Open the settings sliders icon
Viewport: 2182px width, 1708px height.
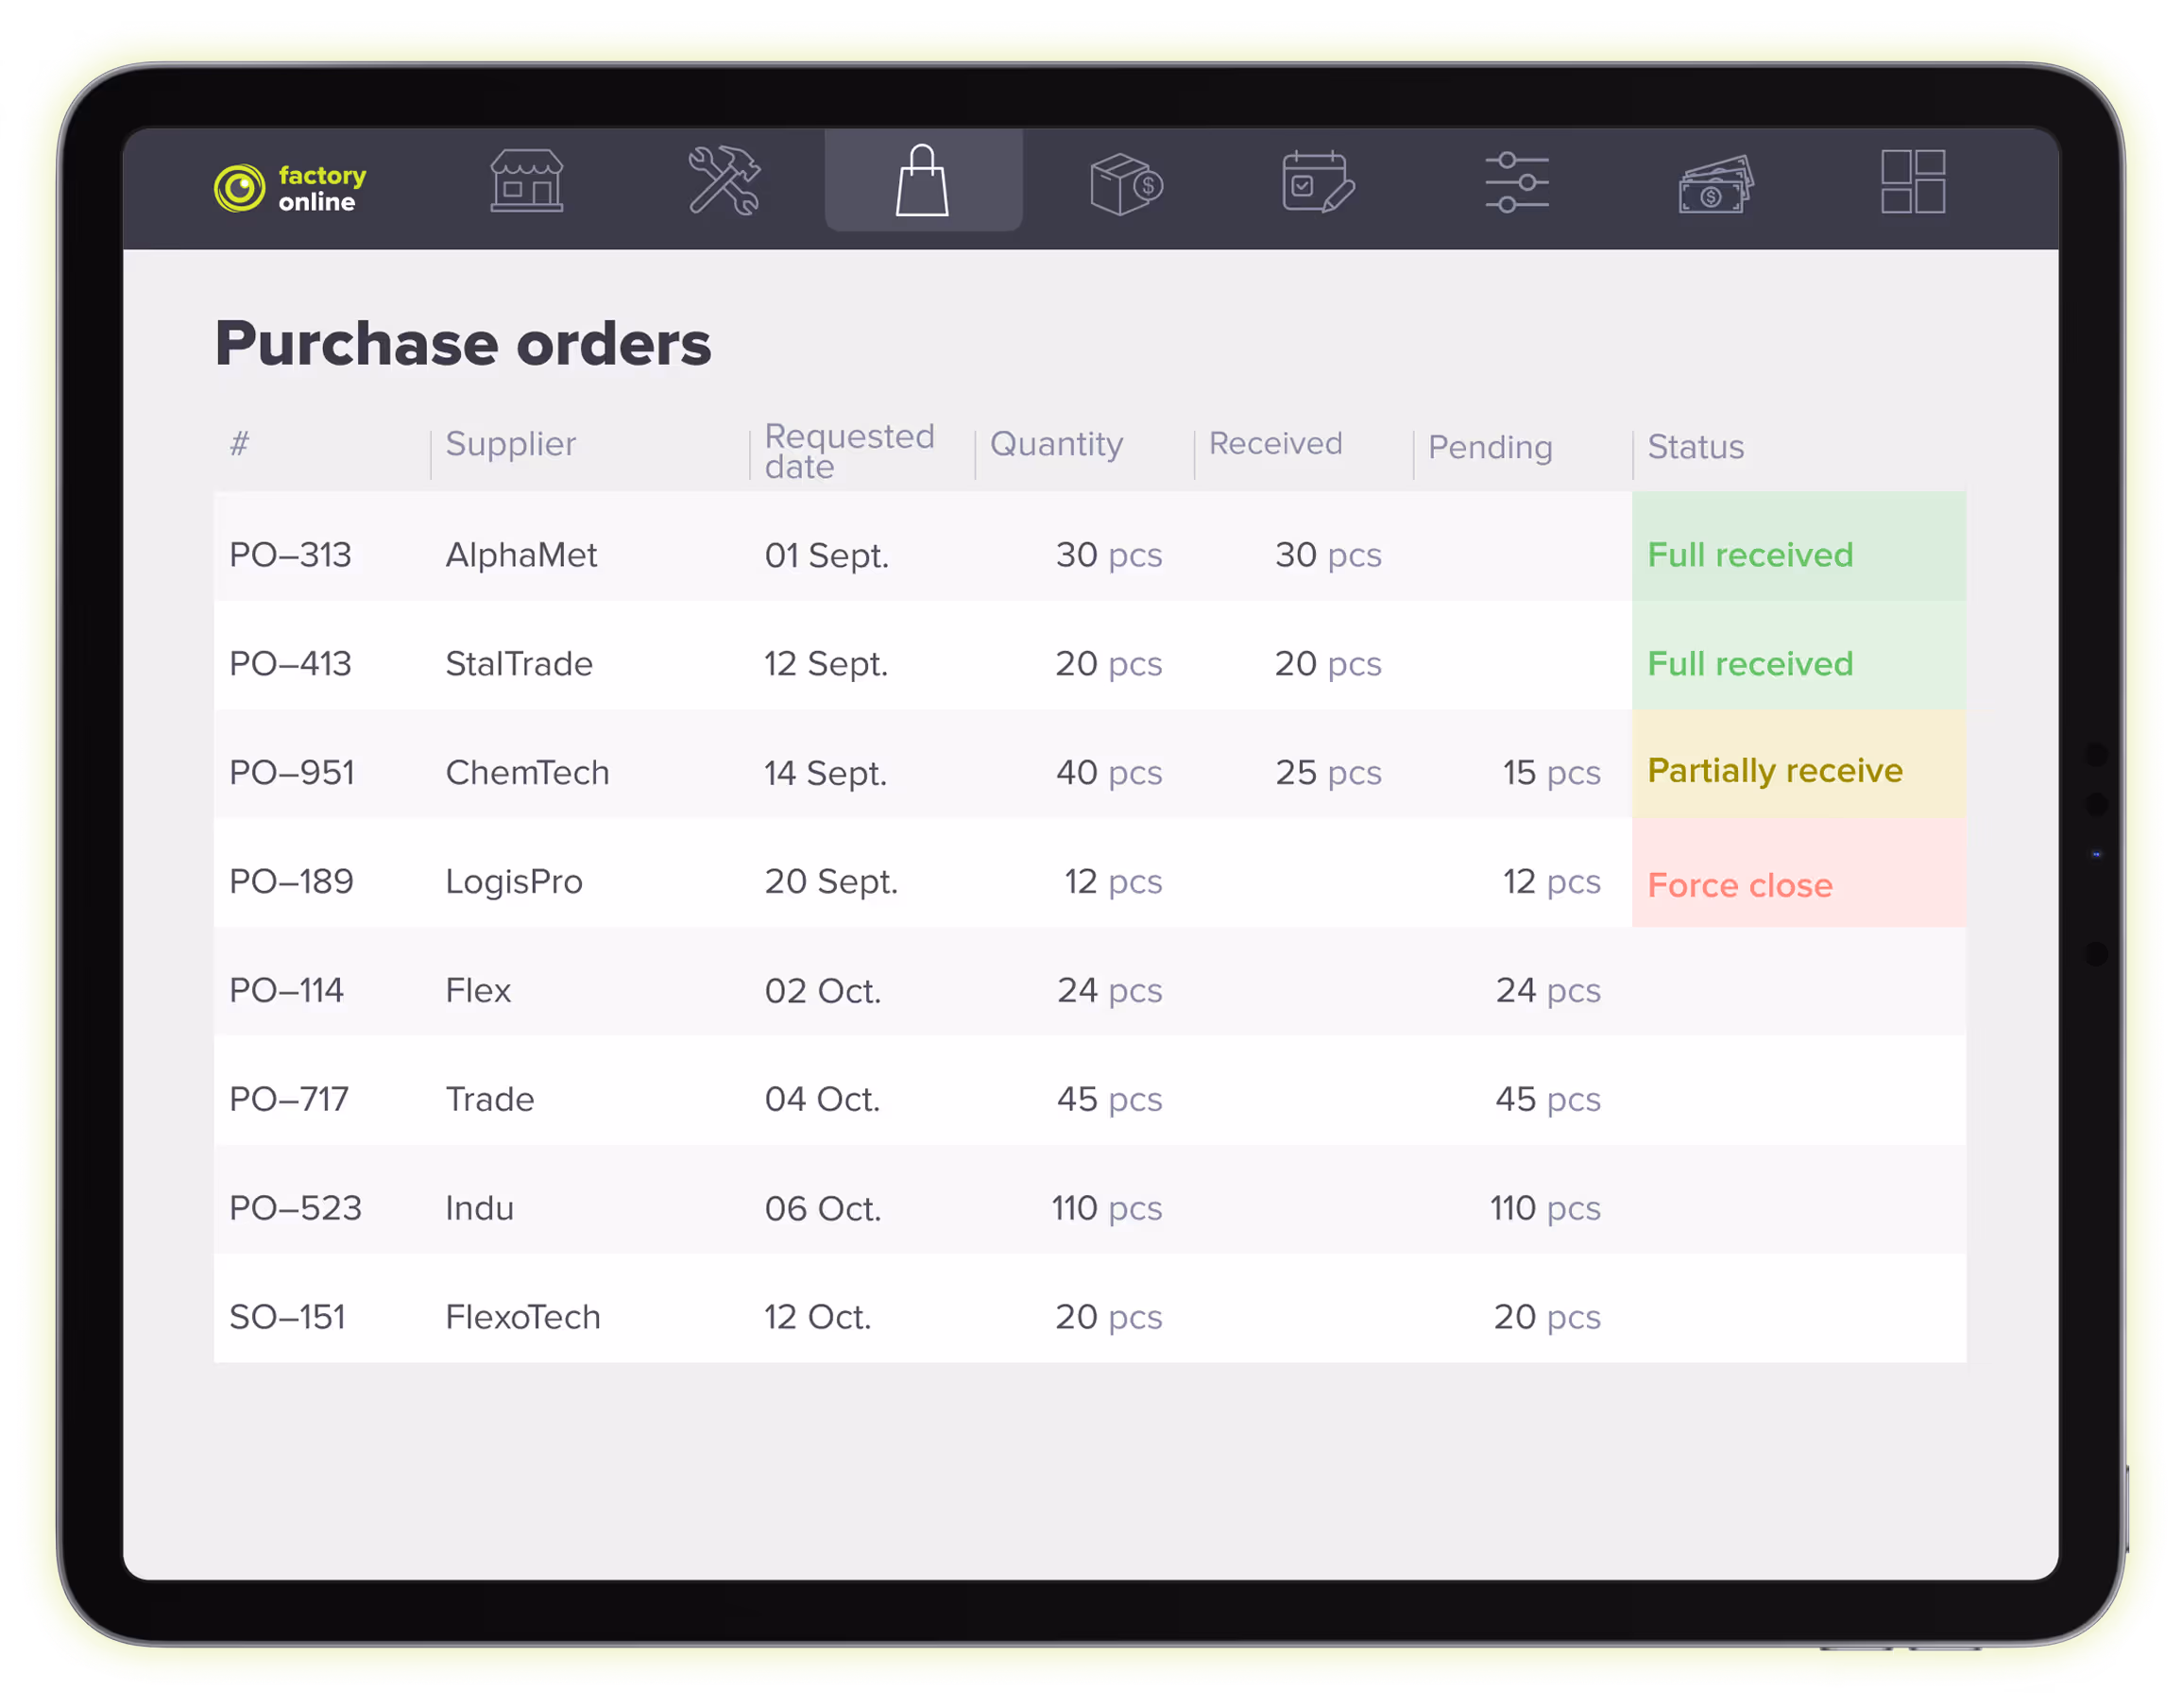coord(1516,183)
